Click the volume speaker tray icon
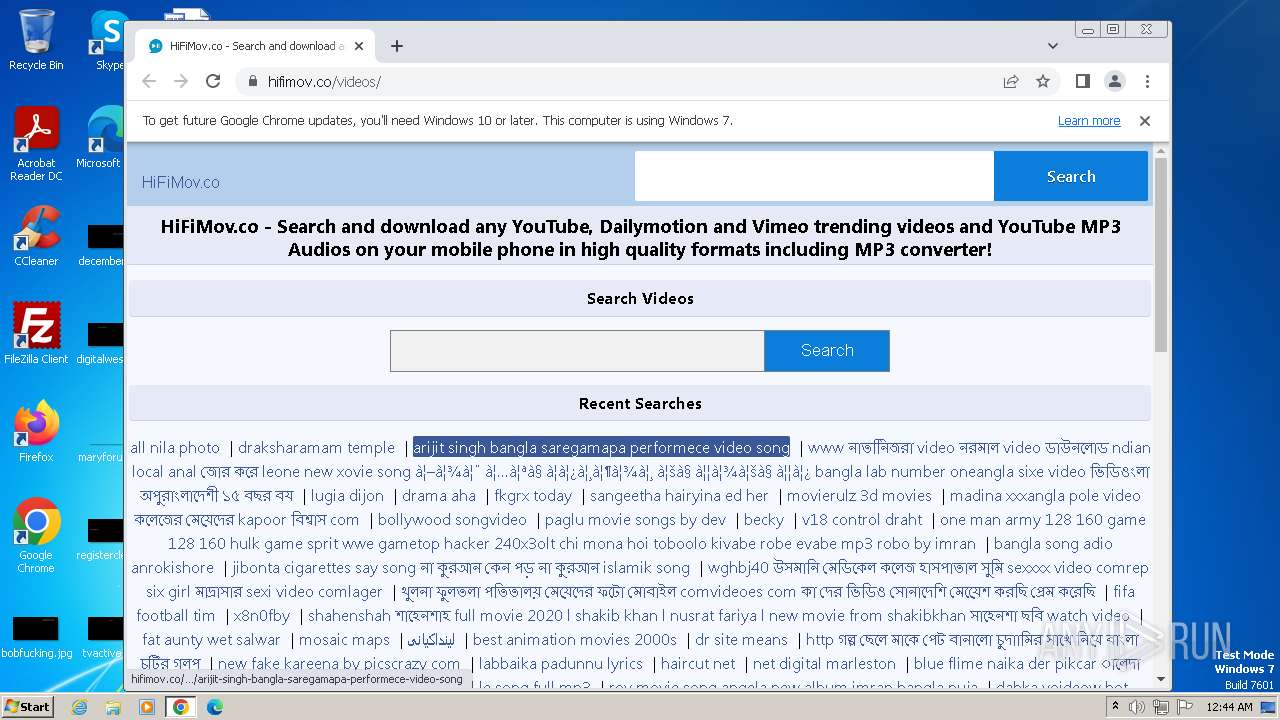Image resolution: width=1280 pixels, height=720 pixels. (x=1137, y=707)
